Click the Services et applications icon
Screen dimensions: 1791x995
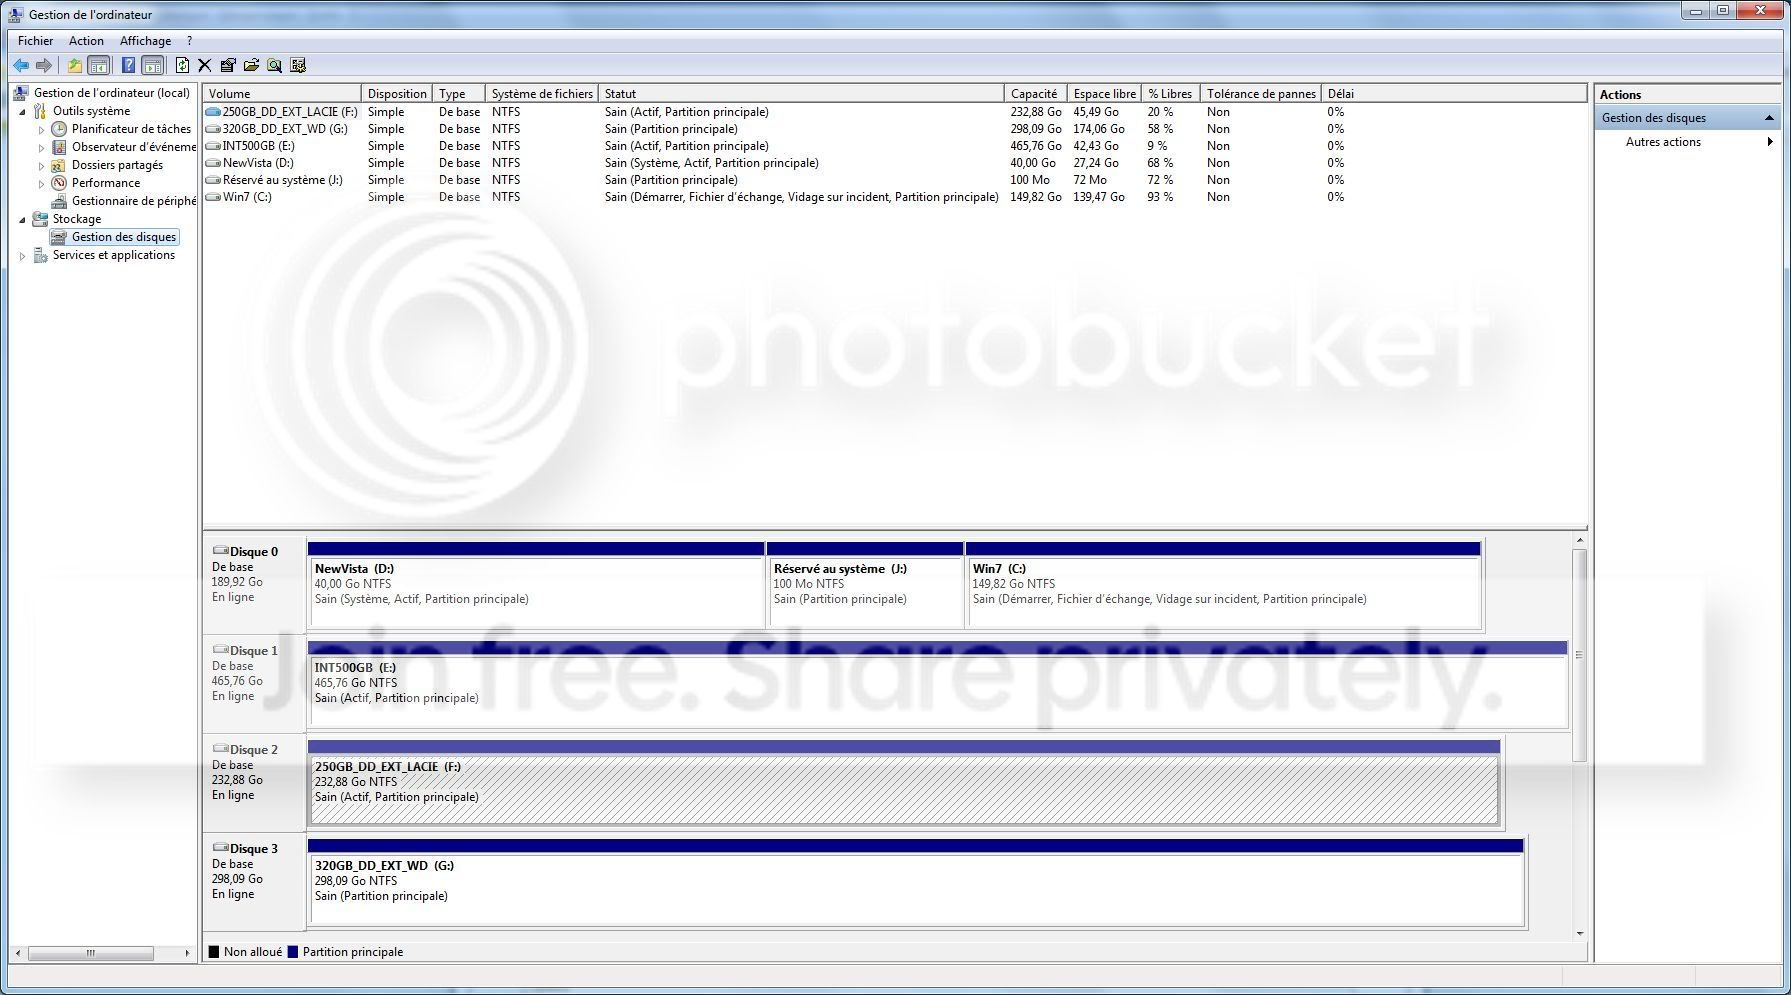coord(40,255)
